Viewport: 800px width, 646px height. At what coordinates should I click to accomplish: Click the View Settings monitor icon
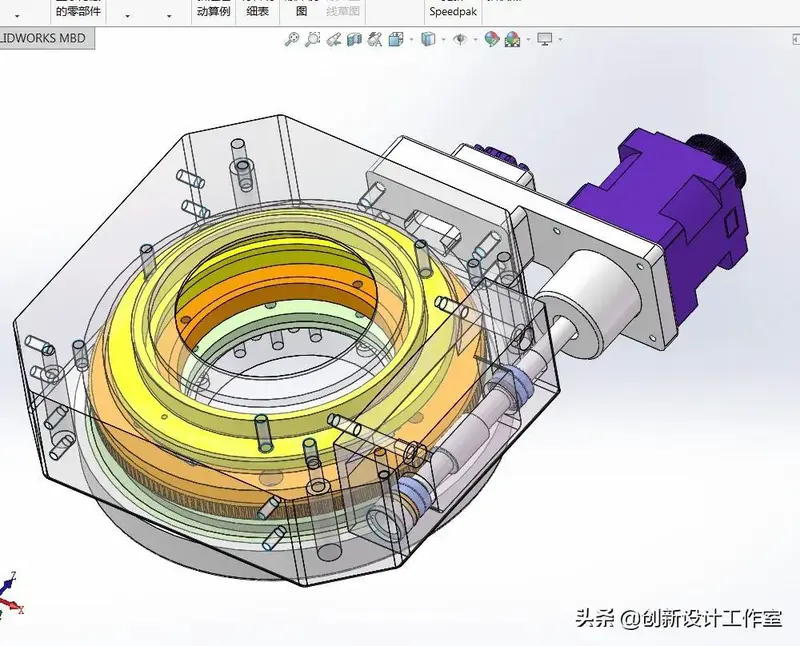545,39
